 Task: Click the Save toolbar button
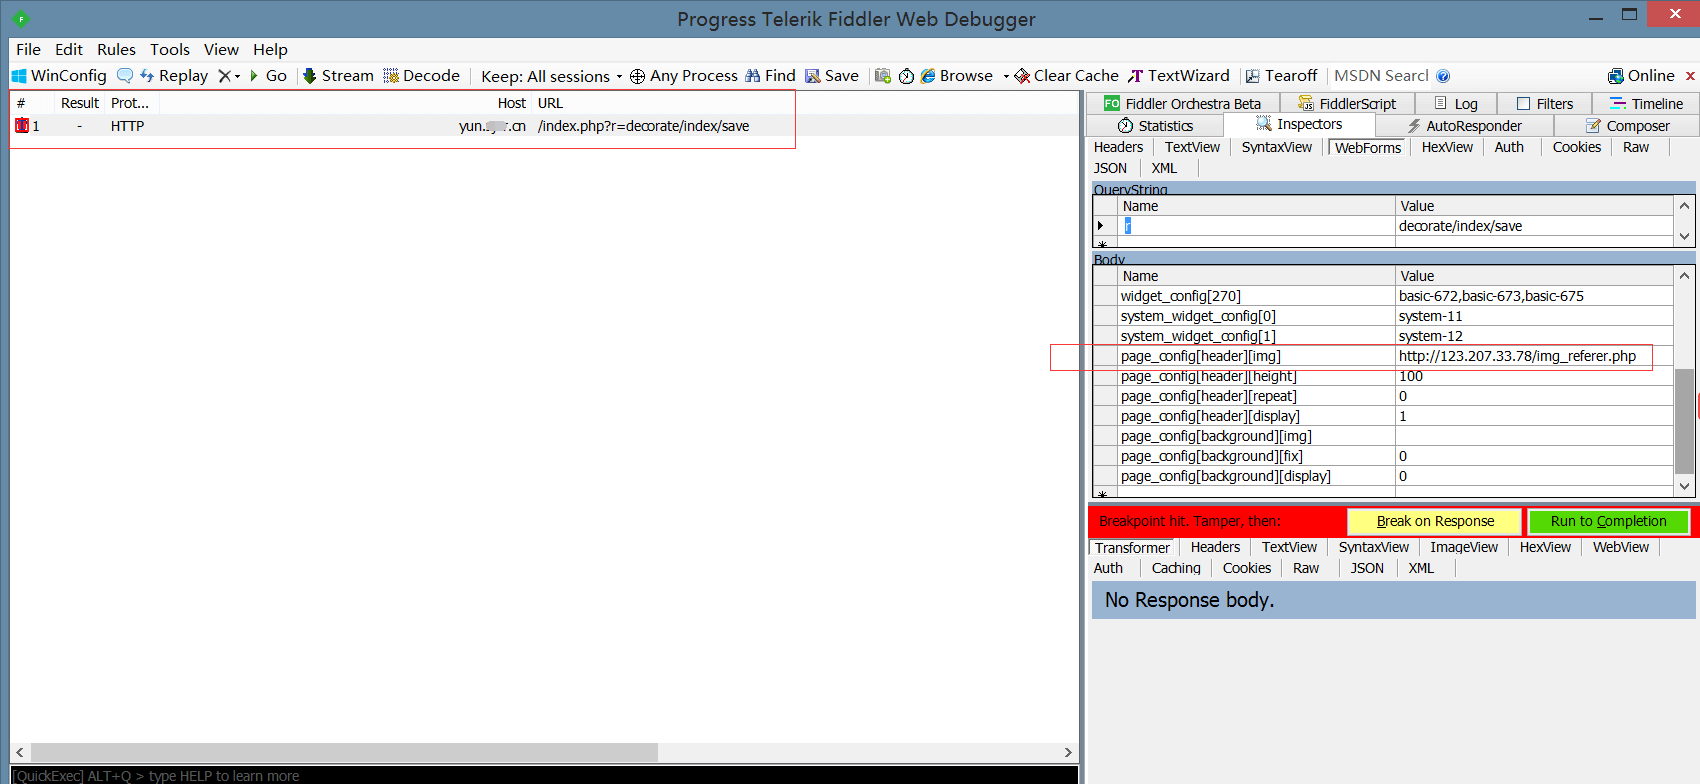click(x=832, y=76)
